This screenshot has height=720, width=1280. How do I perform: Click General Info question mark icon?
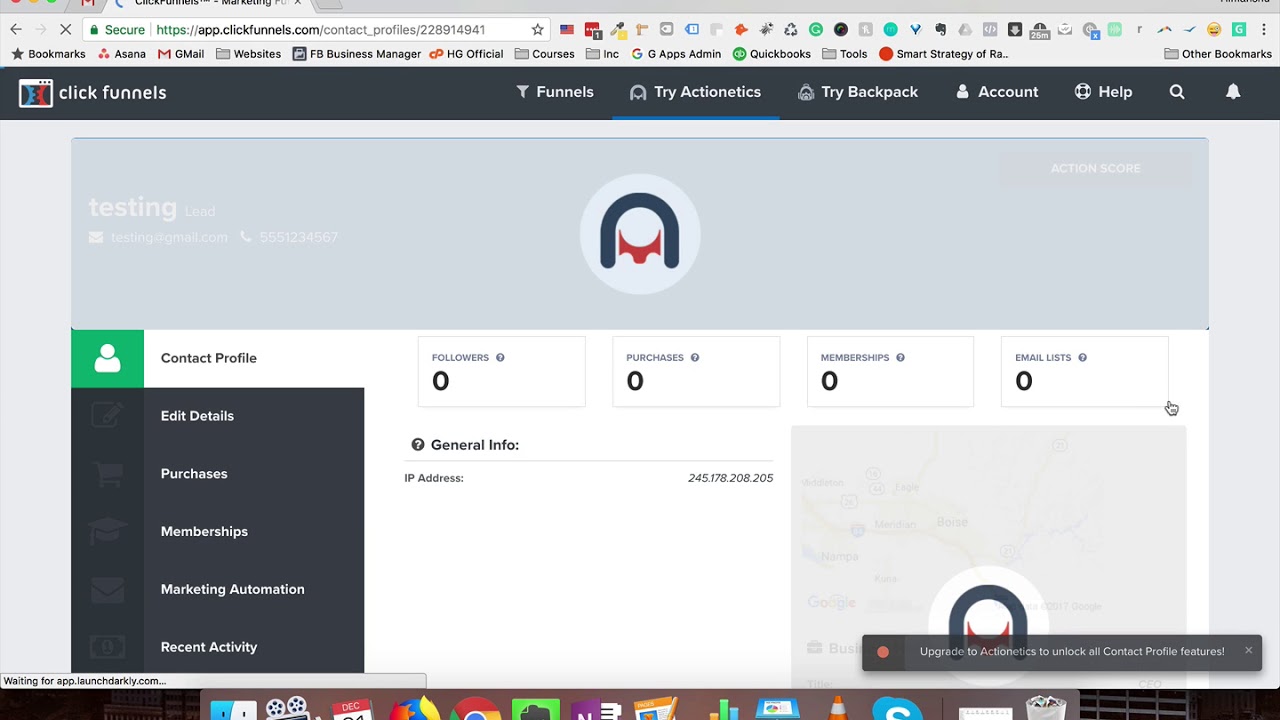tap(418, 445)
